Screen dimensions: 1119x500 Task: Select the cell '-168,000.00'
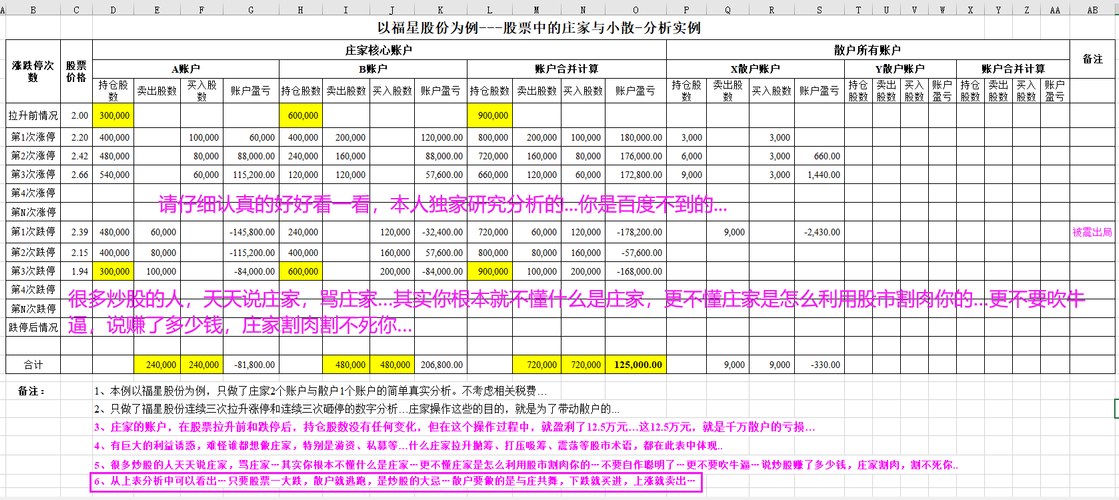pyautogui.click(x=635, y=272)
